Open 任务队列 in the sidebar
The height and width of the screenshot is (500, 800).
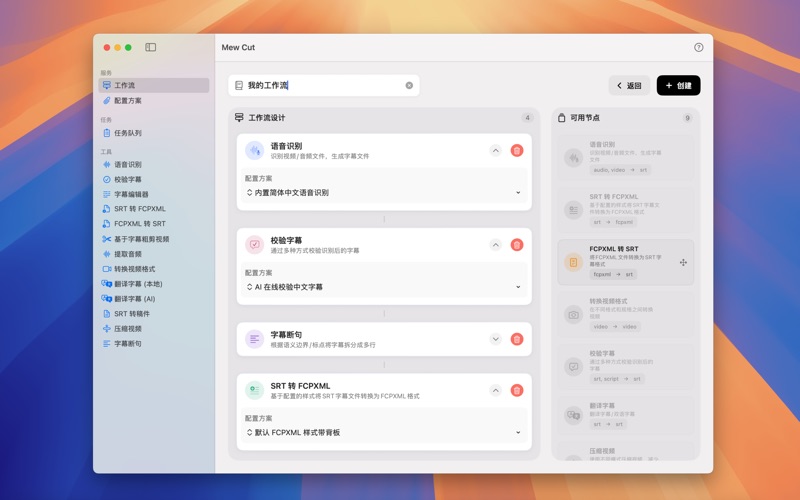tap(154, 133)
